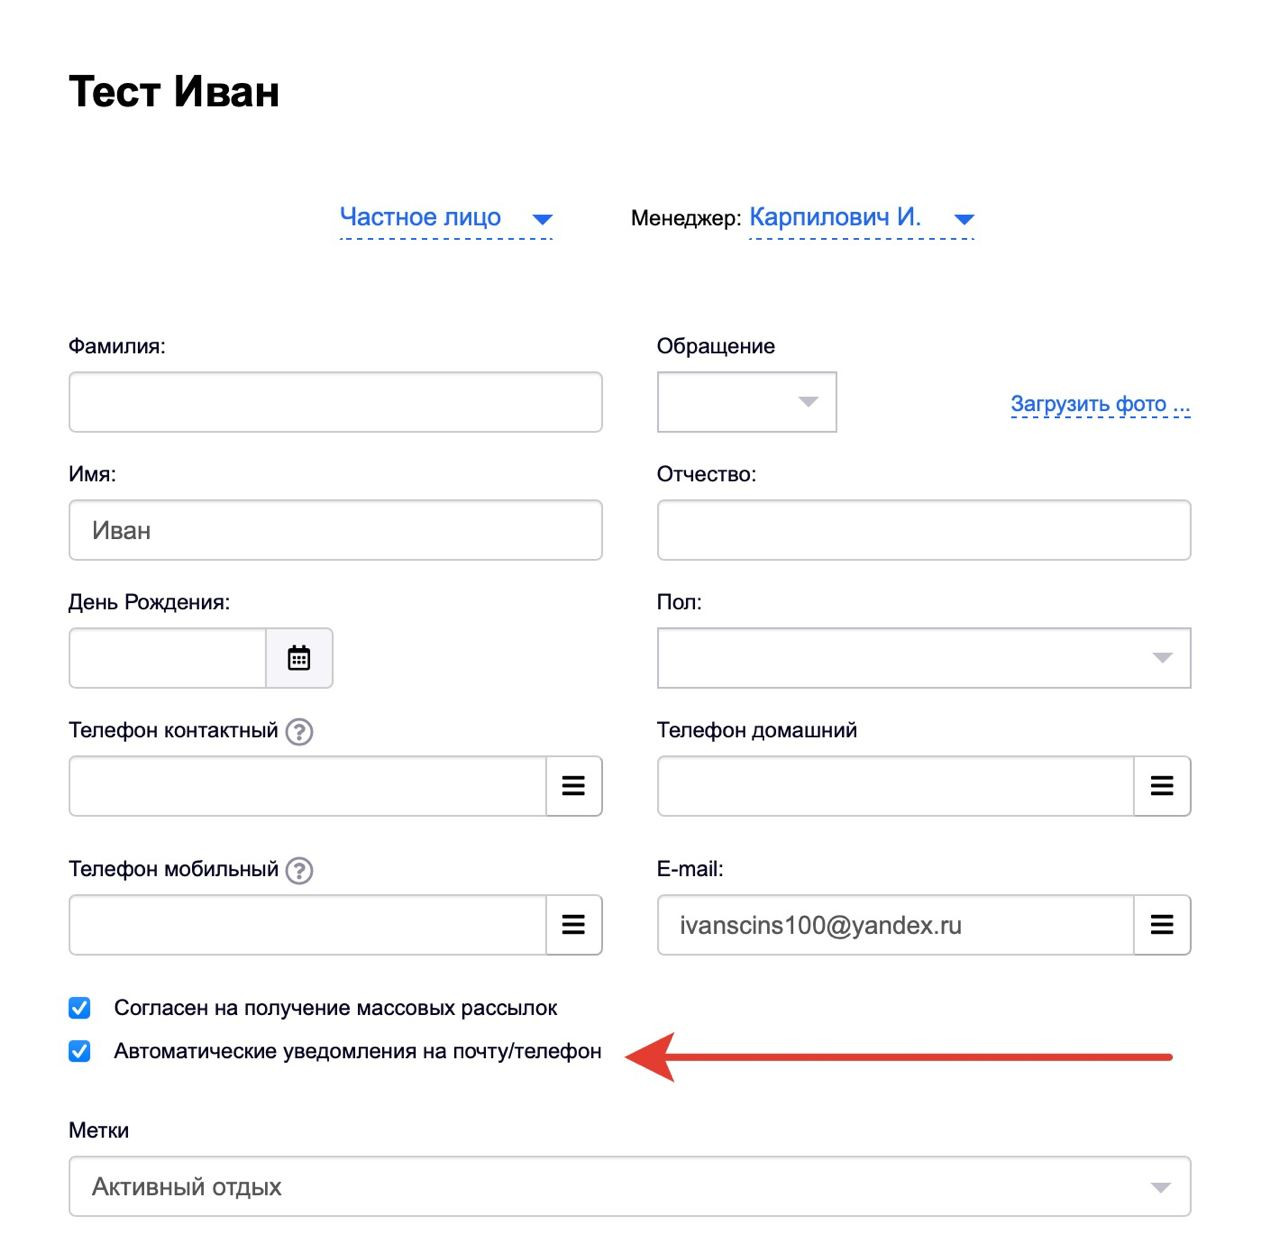Click the mobile phone list menu icon
Screen dimensions: 1280x1235
click(x=573, y=925)
